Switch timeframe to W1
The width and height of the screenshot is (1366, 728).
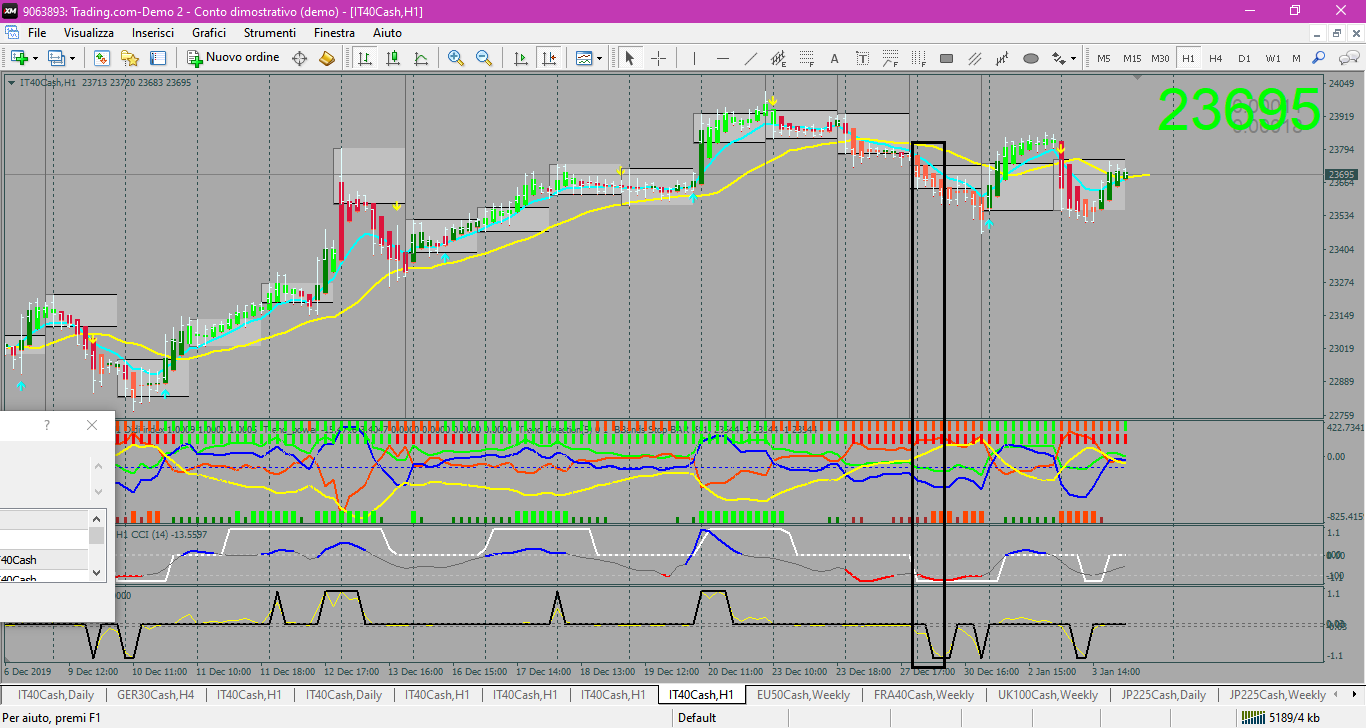[1272, 58]
